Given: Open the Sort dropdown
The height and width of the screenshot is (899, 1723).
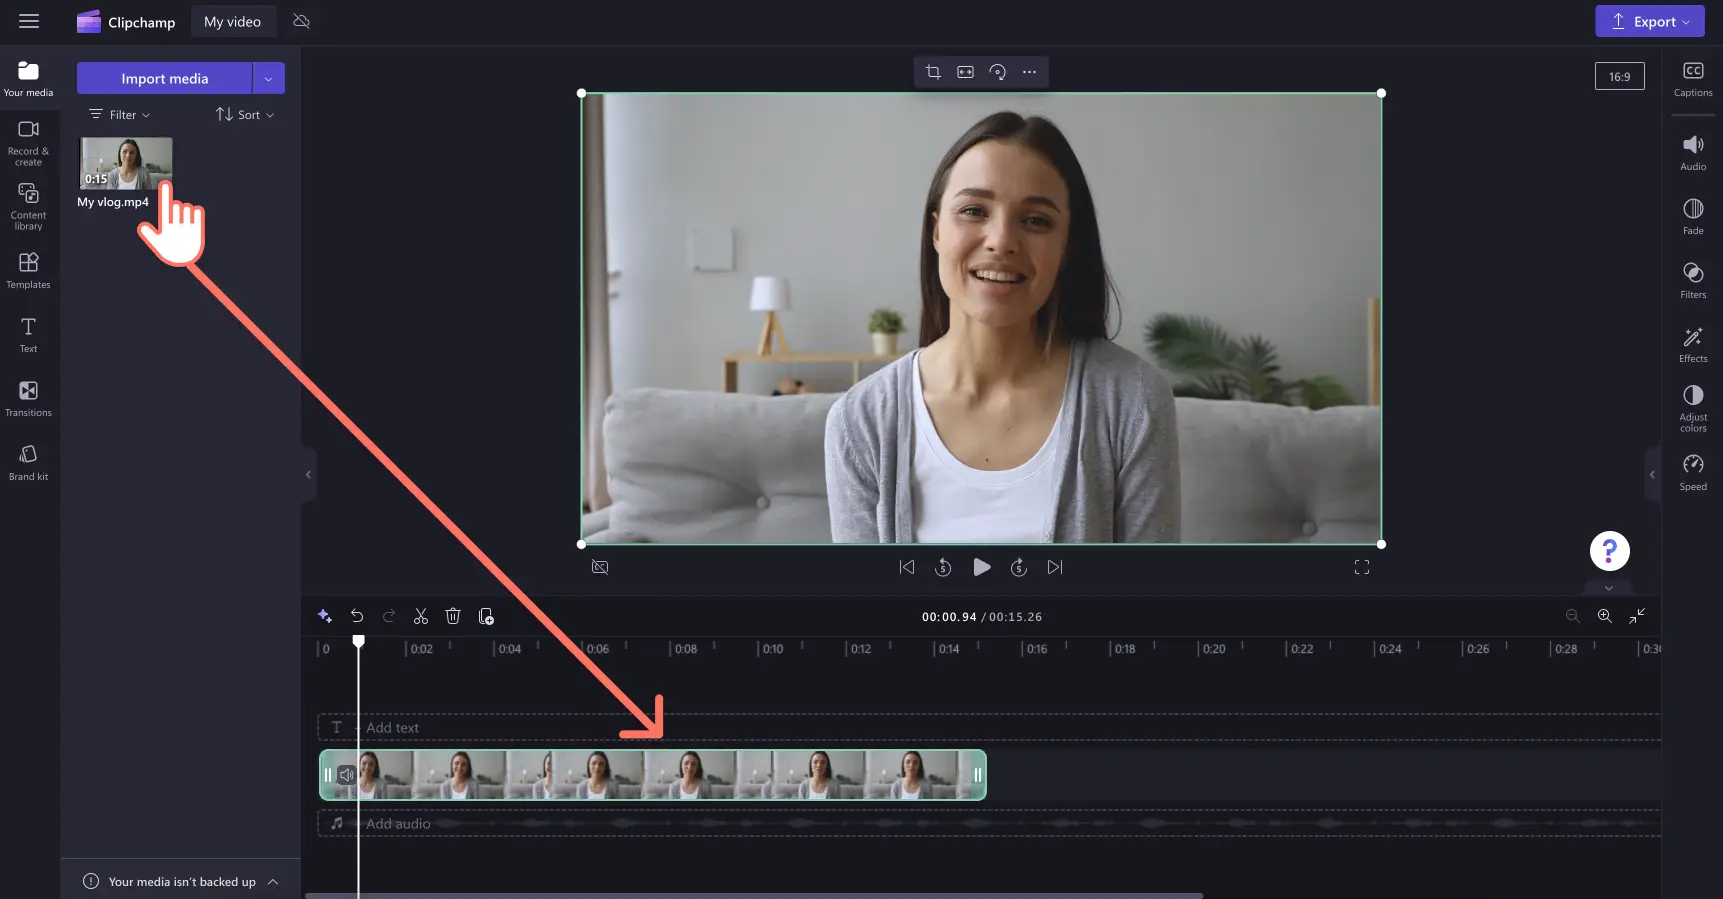Looking at the screenshot, I should [x=245, y=114].
